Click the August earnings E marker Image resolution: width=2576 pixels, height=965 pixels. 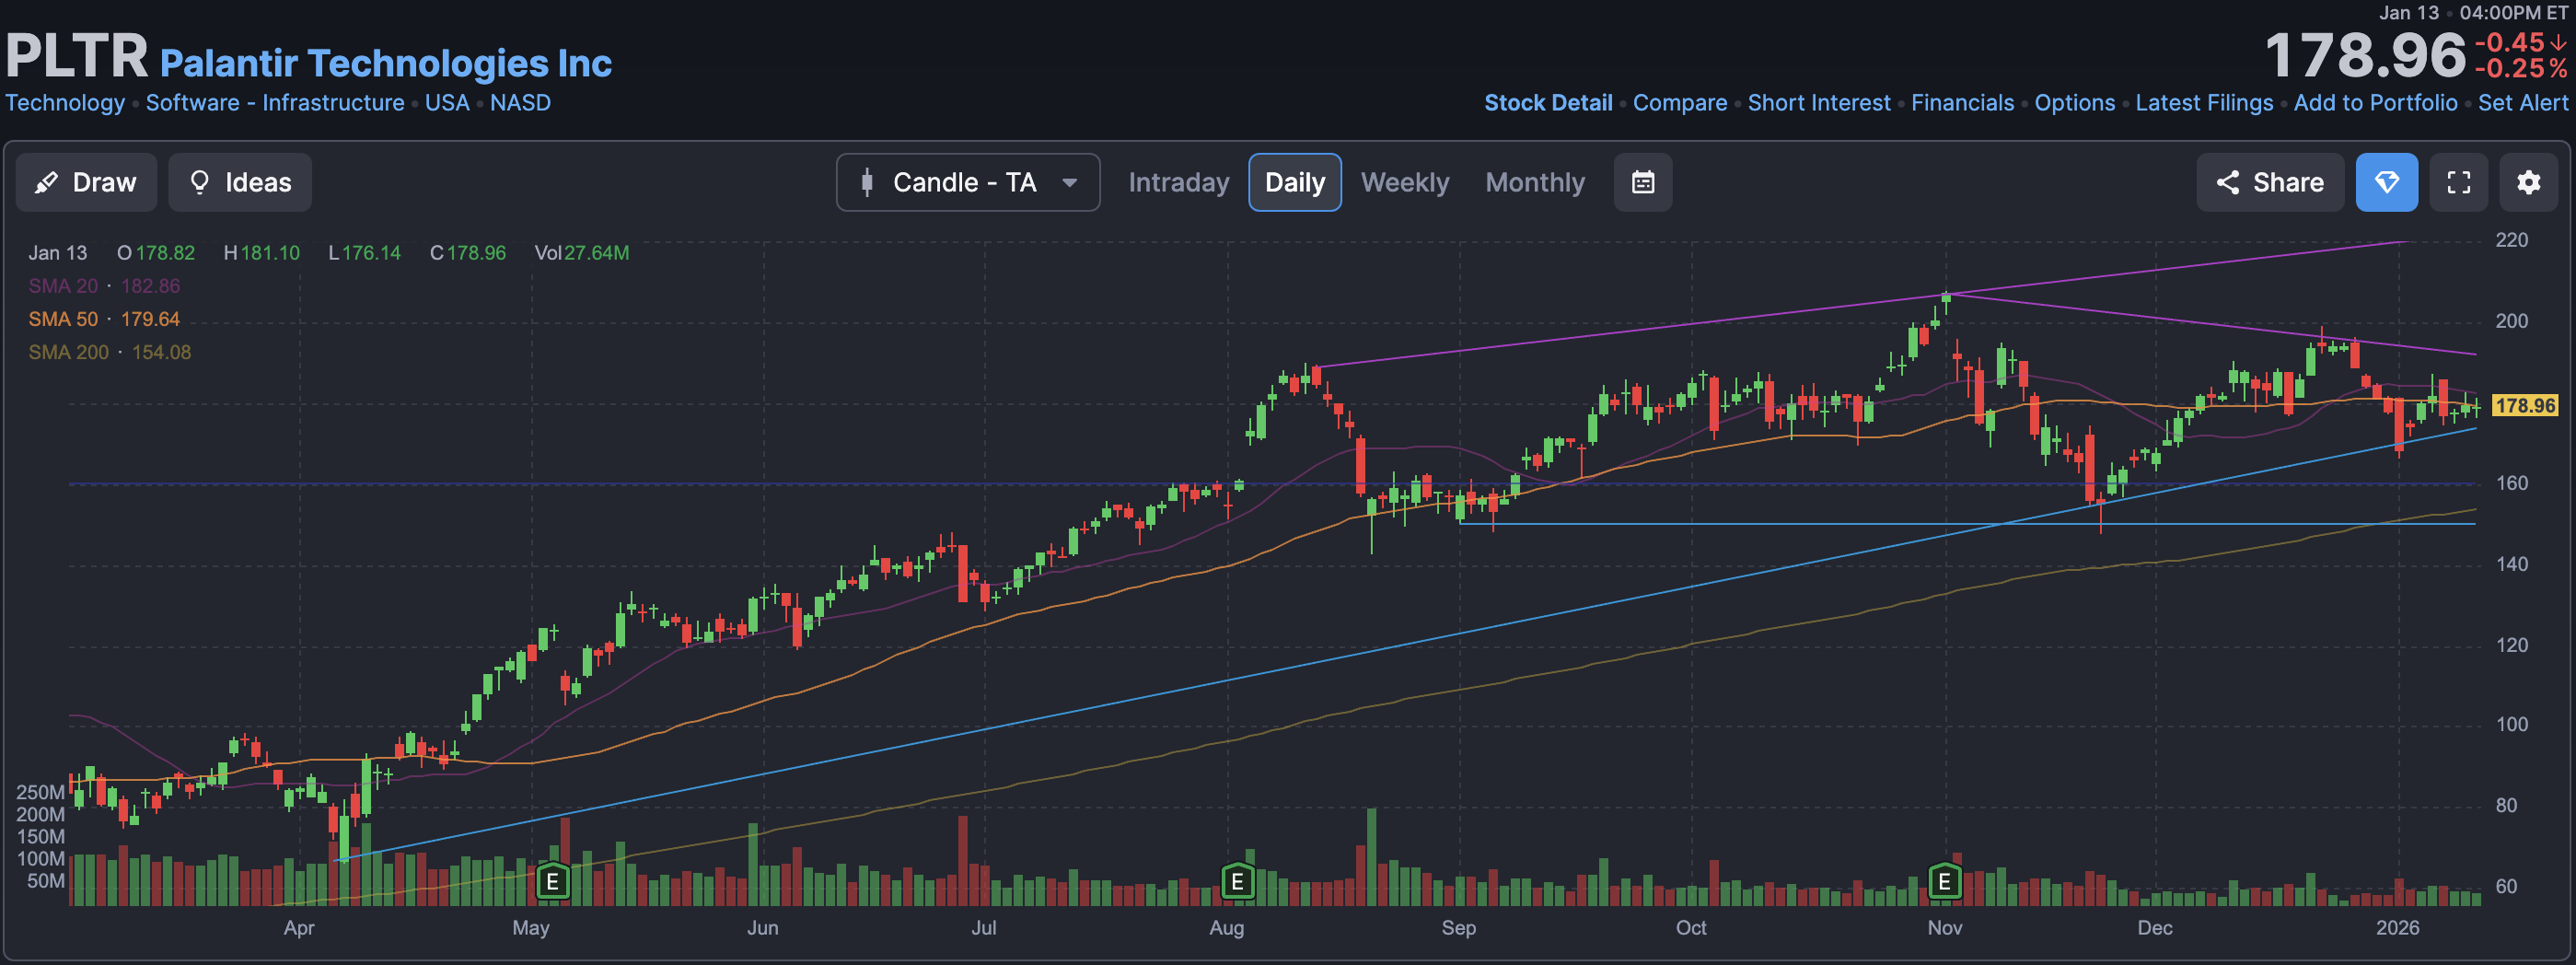click(1237, 881)
